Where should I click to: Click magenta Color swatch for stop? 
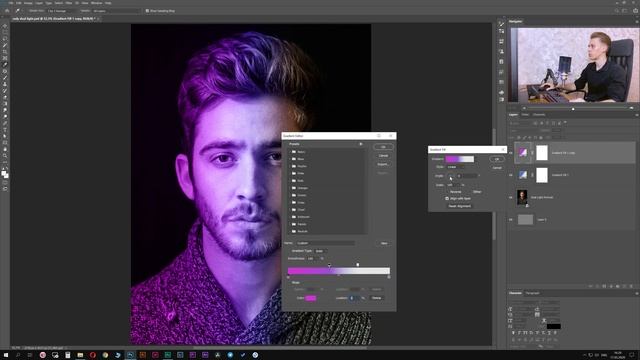pyautogui.click(x=311, y=298)
